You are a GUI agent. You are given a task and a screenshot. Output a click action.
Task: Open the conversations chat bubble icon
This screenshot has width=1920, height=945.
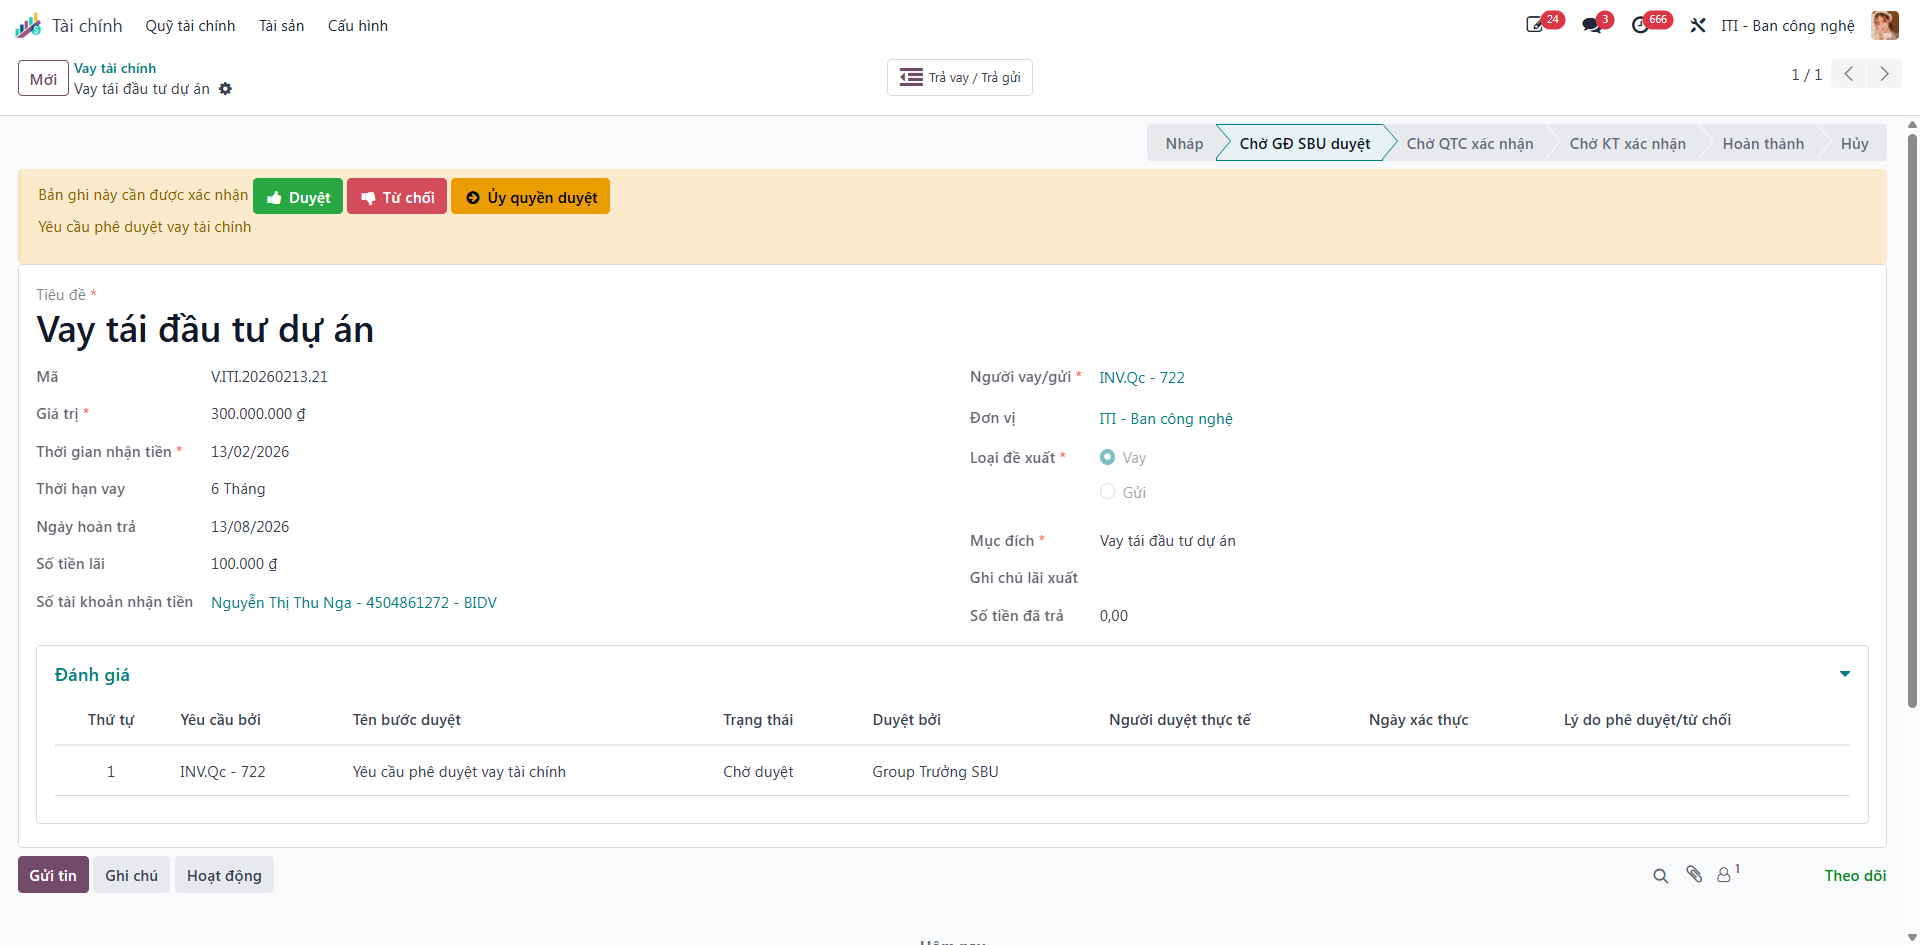point(1592,25)
